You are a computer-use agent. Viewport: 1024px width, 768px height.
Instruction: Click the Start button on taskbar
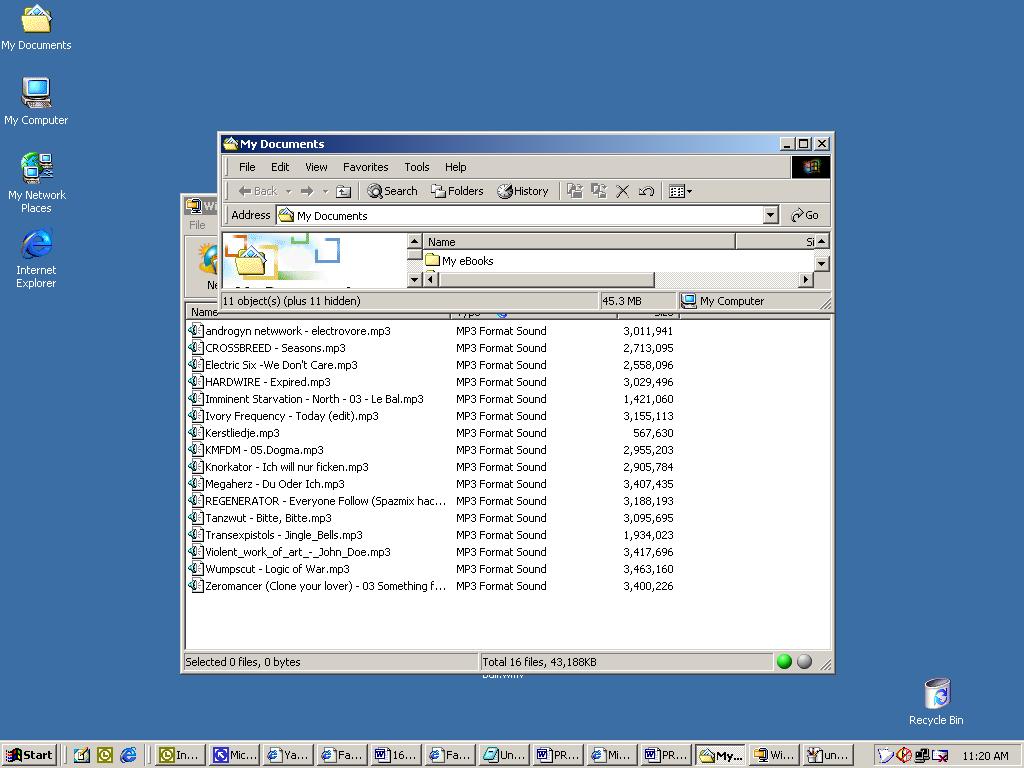[29, 755]
